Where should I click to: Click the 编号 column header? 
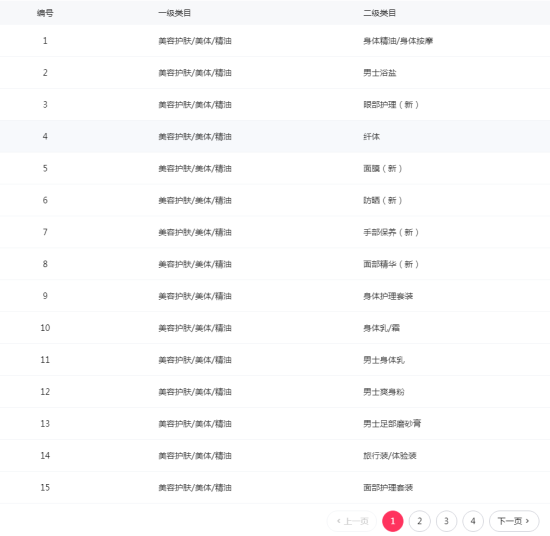click(x=45, y=13)
